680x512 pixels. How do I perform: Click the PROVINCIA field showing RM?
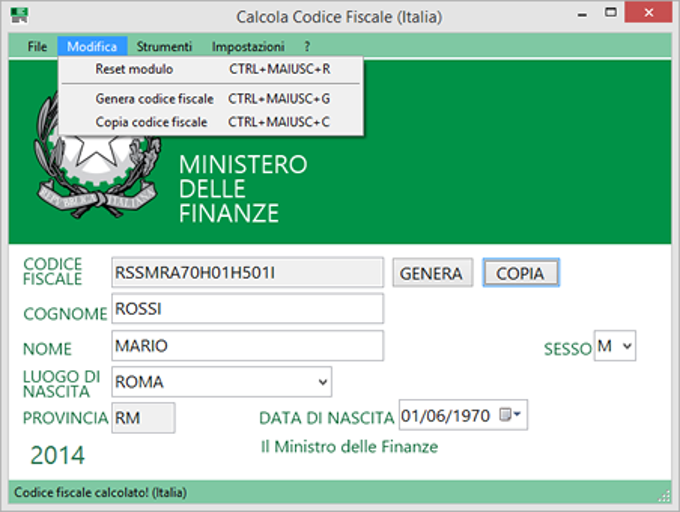[144, 418]
